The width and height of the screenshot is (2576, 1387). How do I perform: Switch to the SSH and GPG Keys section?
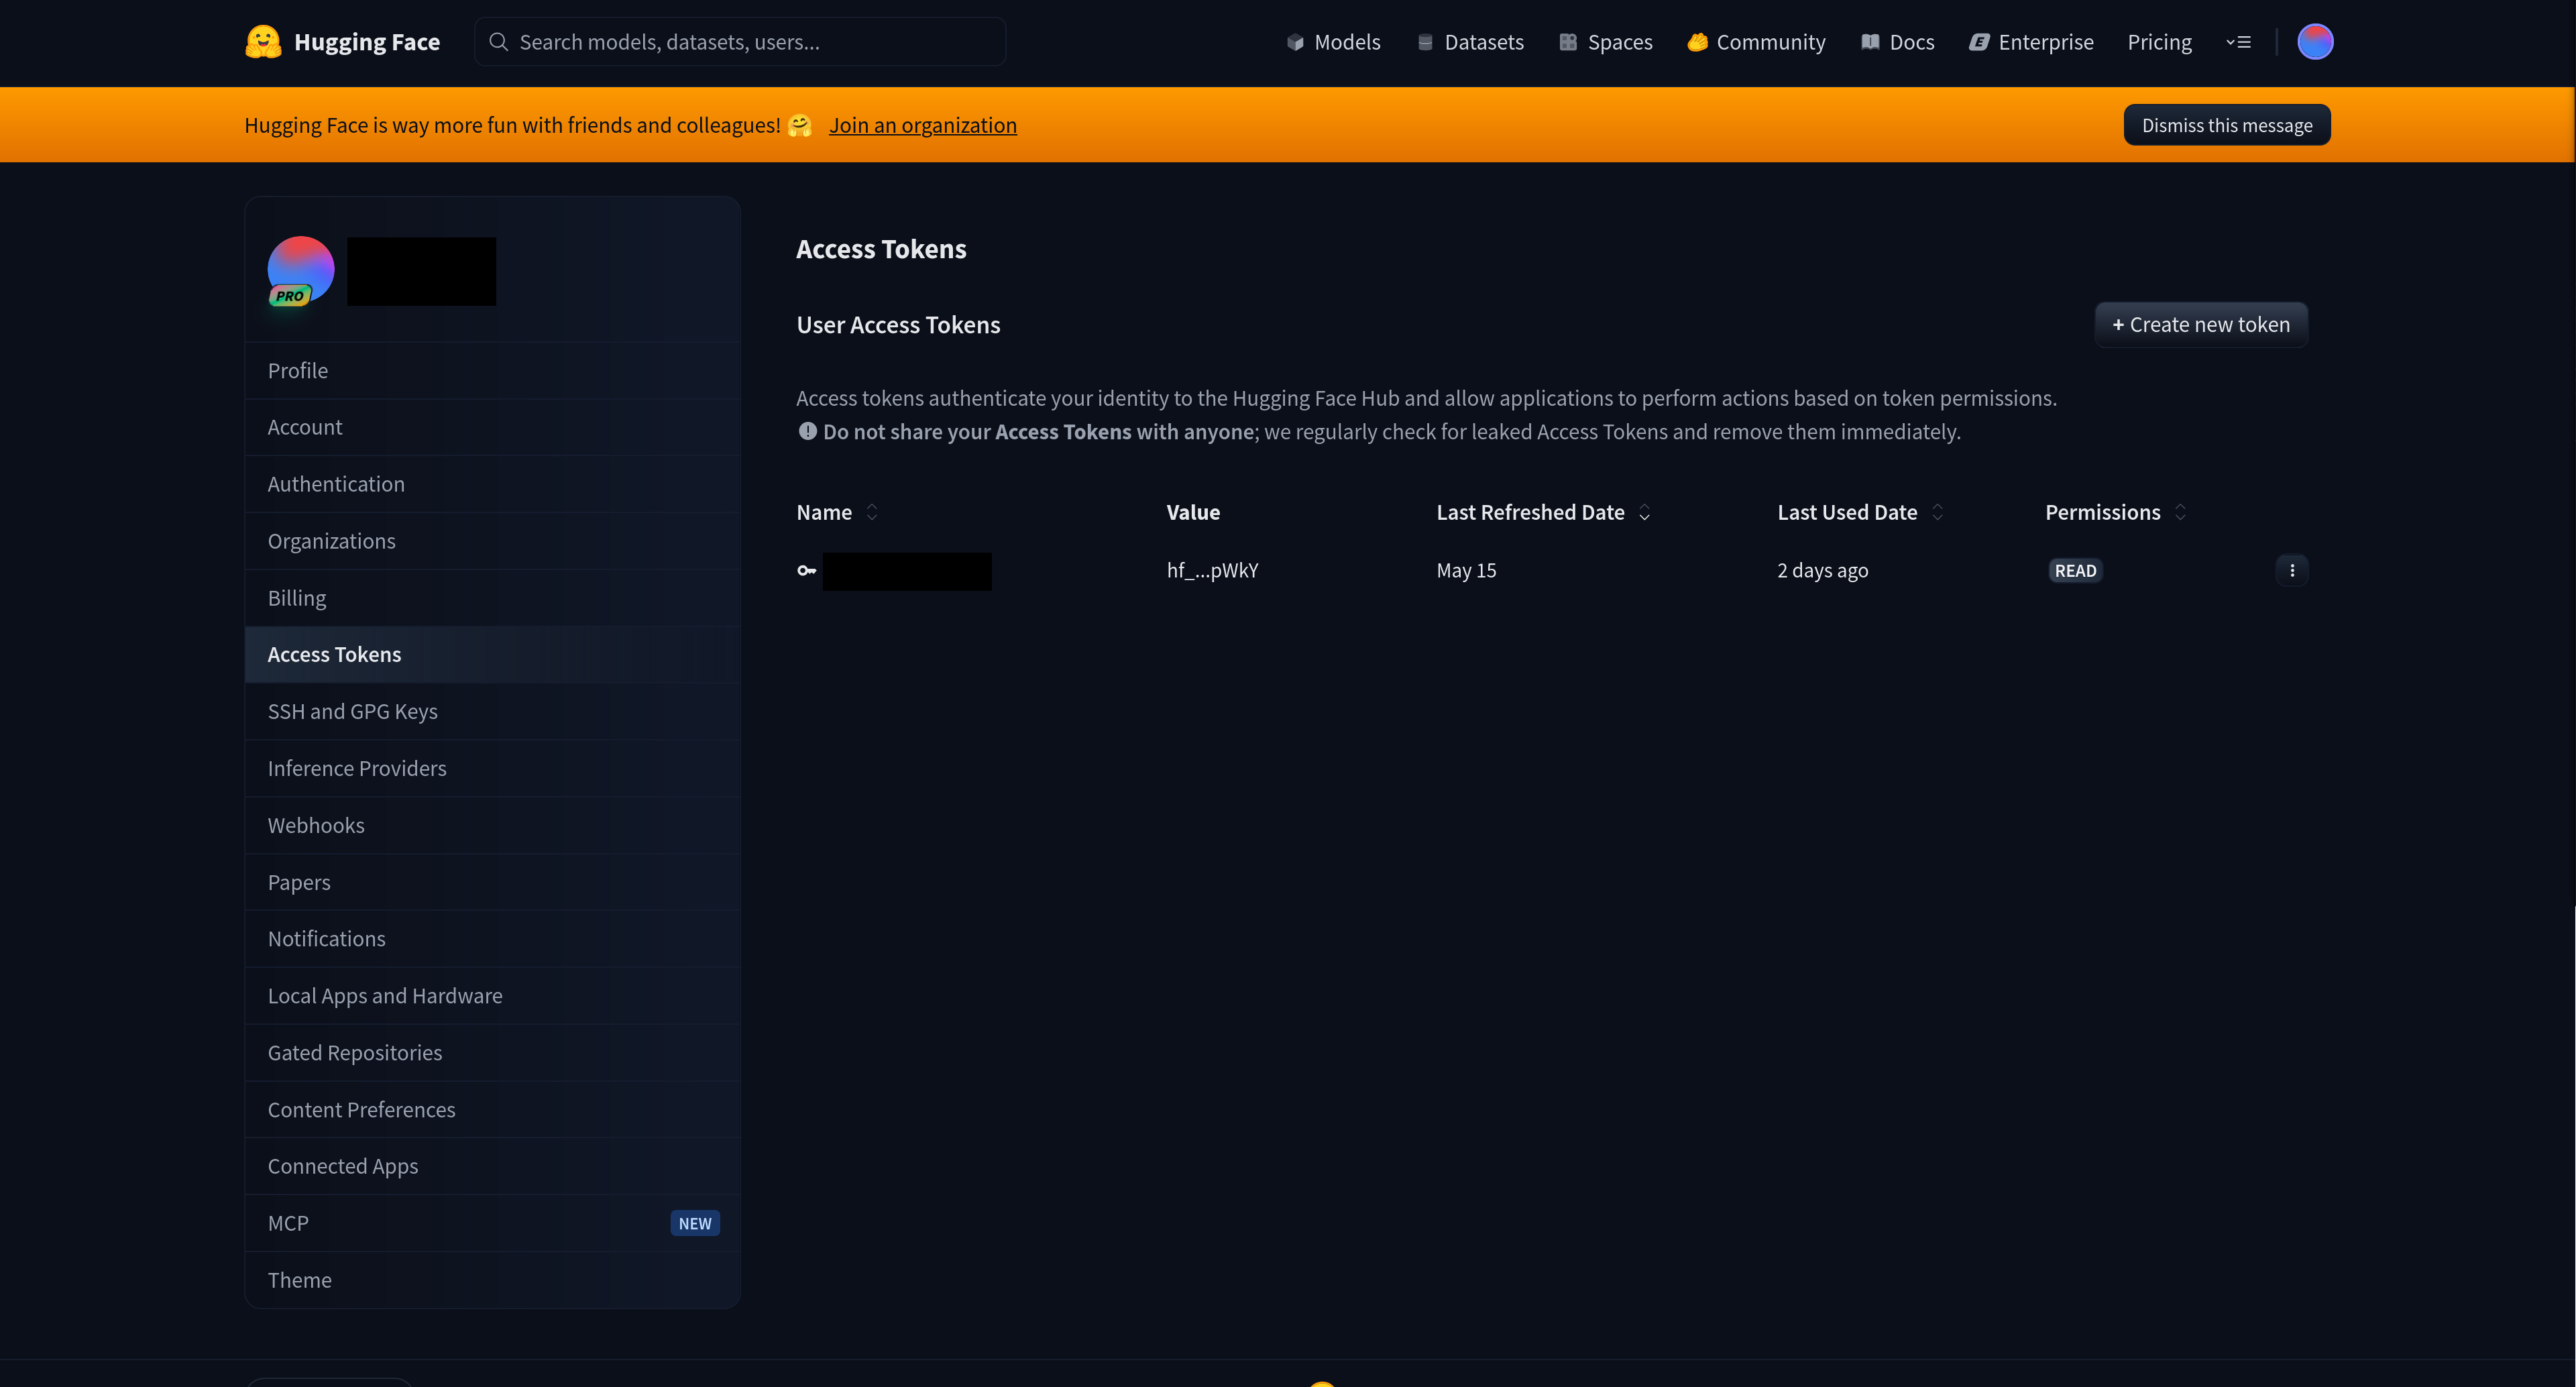coord(352,711)
